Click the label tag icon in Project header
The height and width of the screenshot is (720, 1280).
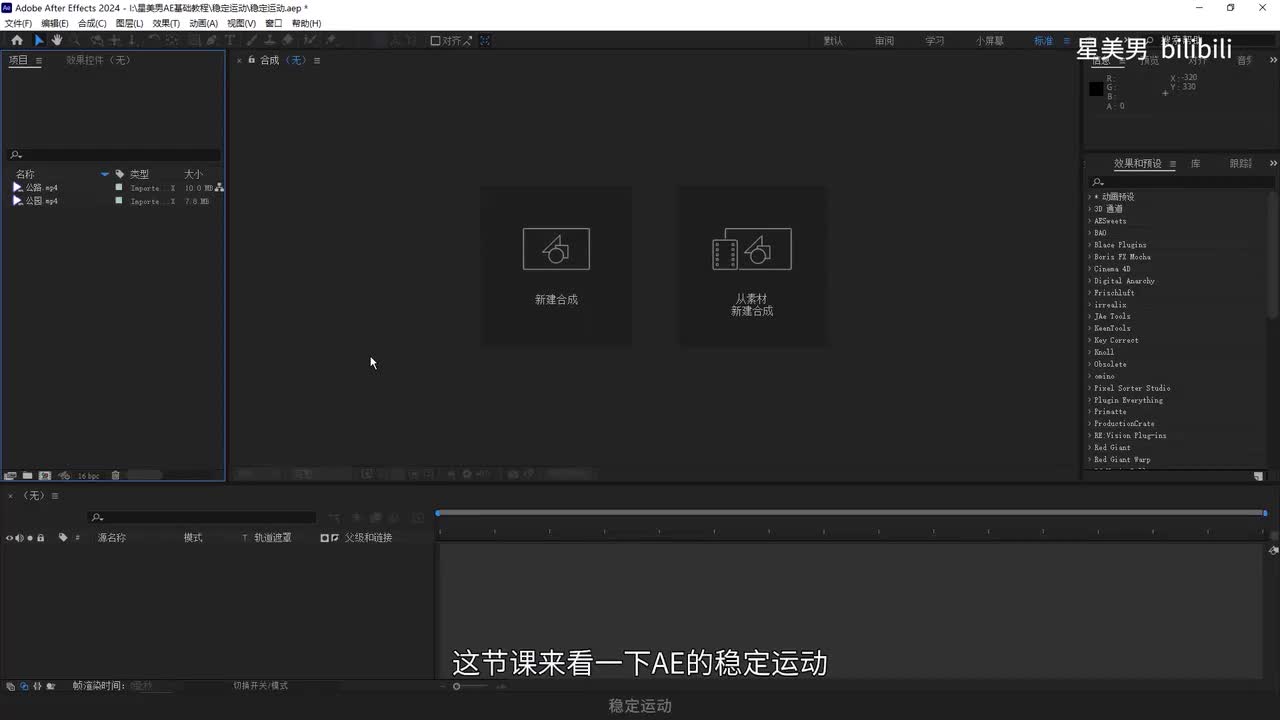pos(120,174)
